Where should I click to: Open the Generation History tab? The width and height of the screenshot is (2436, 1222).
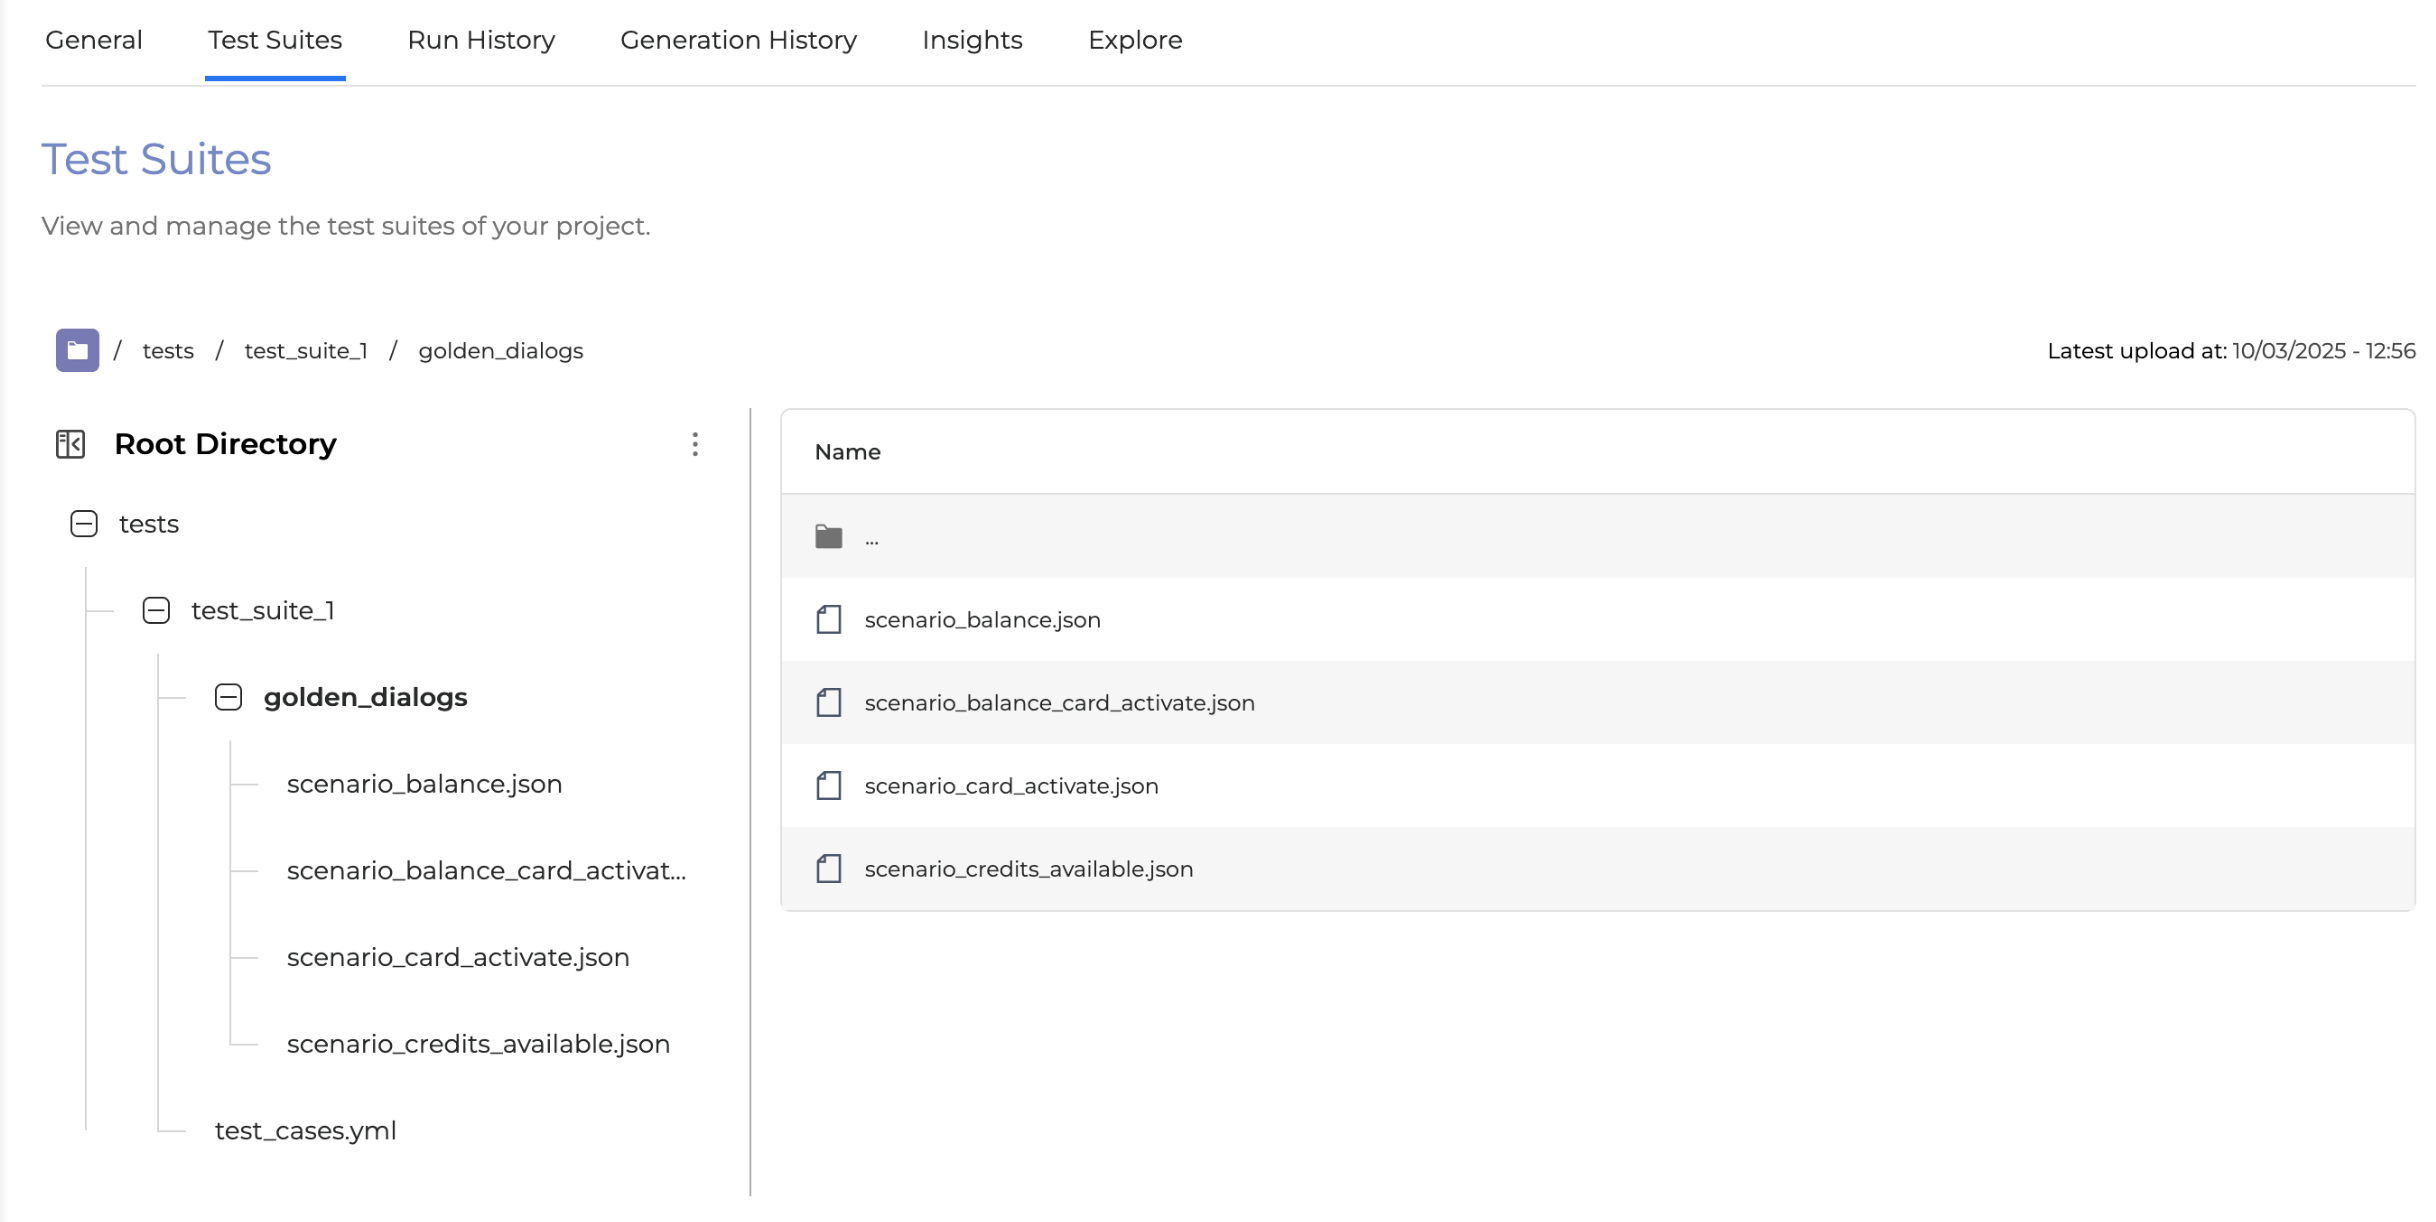(738, 40)
